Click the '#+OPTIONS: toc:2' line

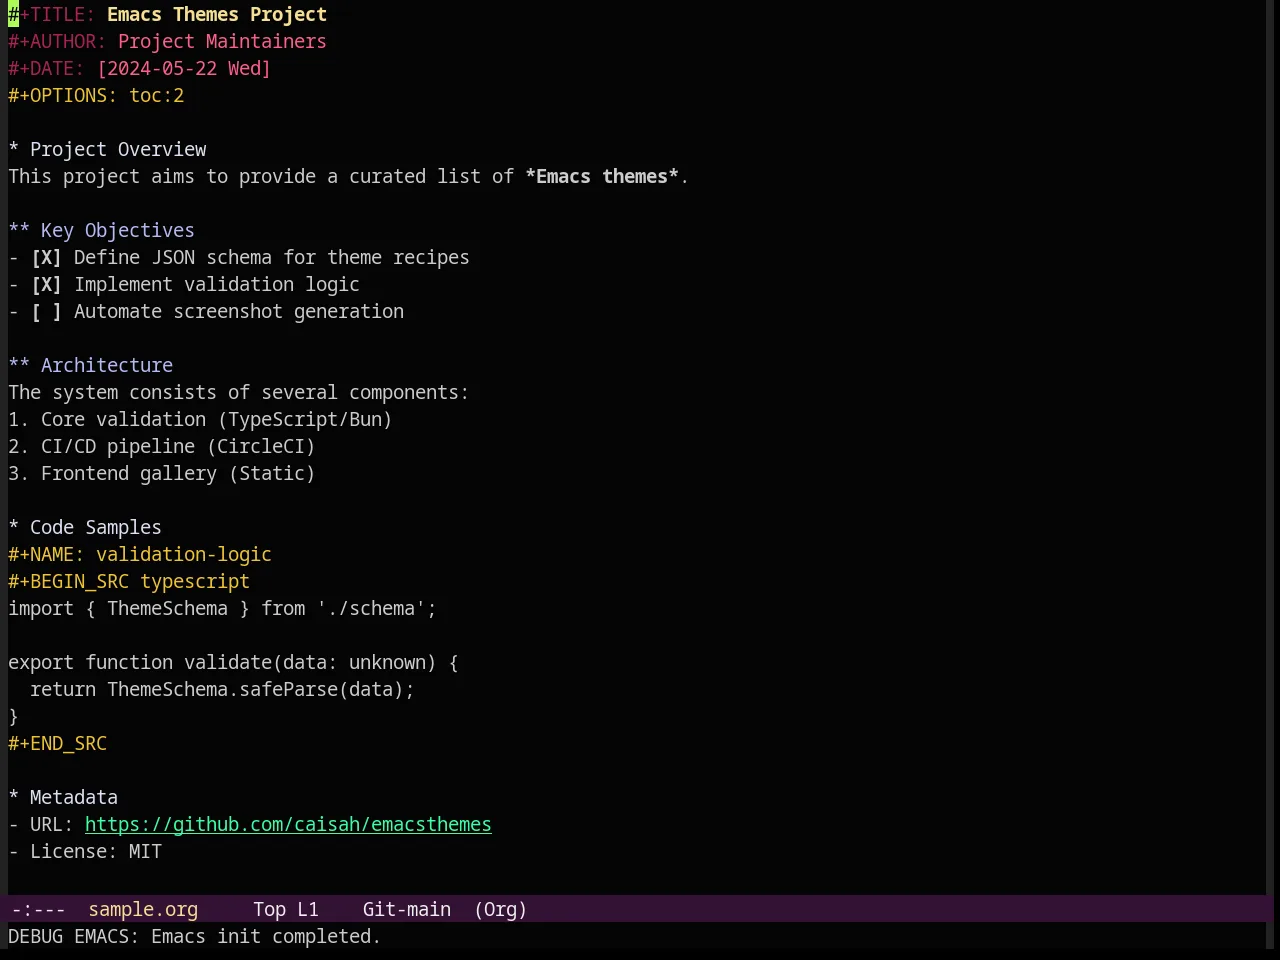[96, 95]
